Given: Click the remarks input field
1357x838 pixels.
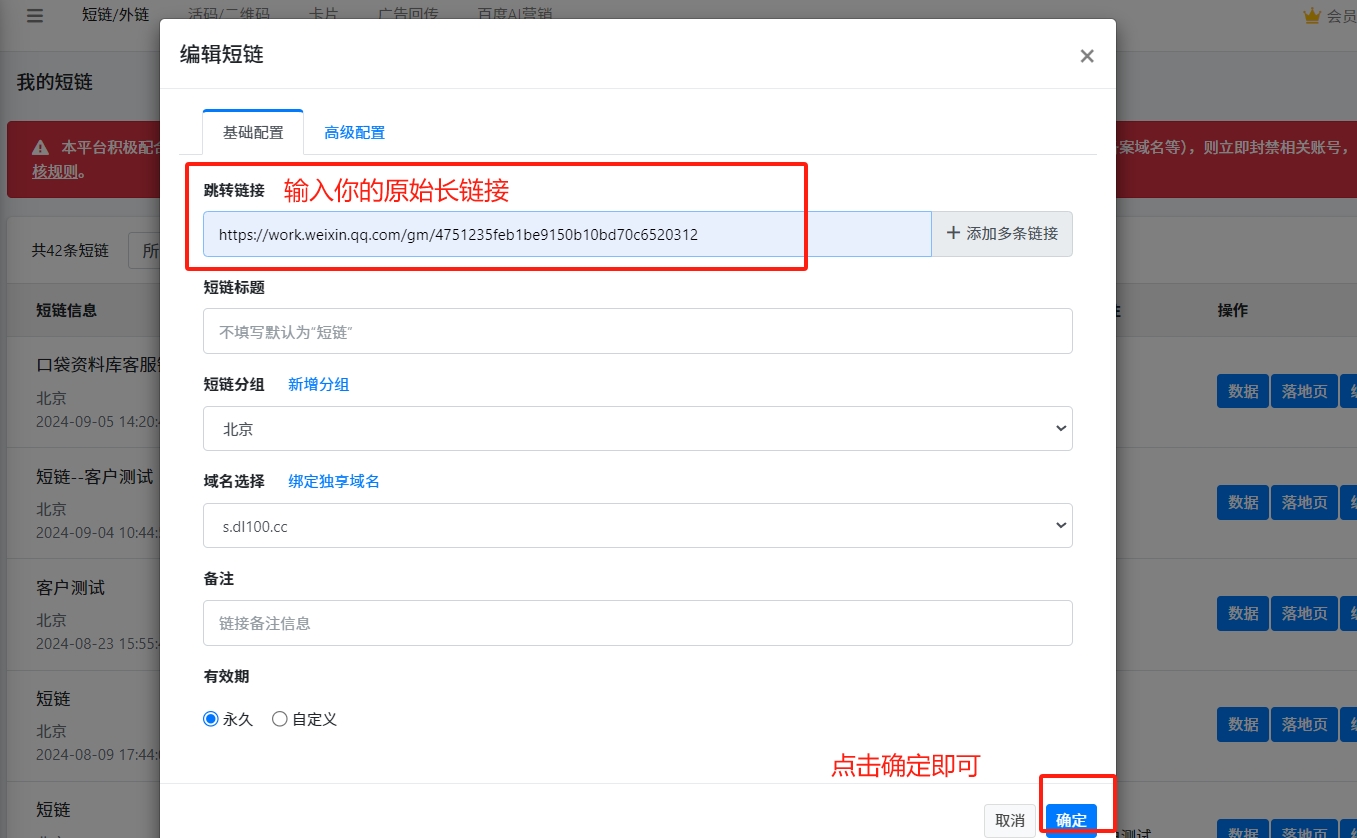Looking at the screenshot, I should 637,623.
